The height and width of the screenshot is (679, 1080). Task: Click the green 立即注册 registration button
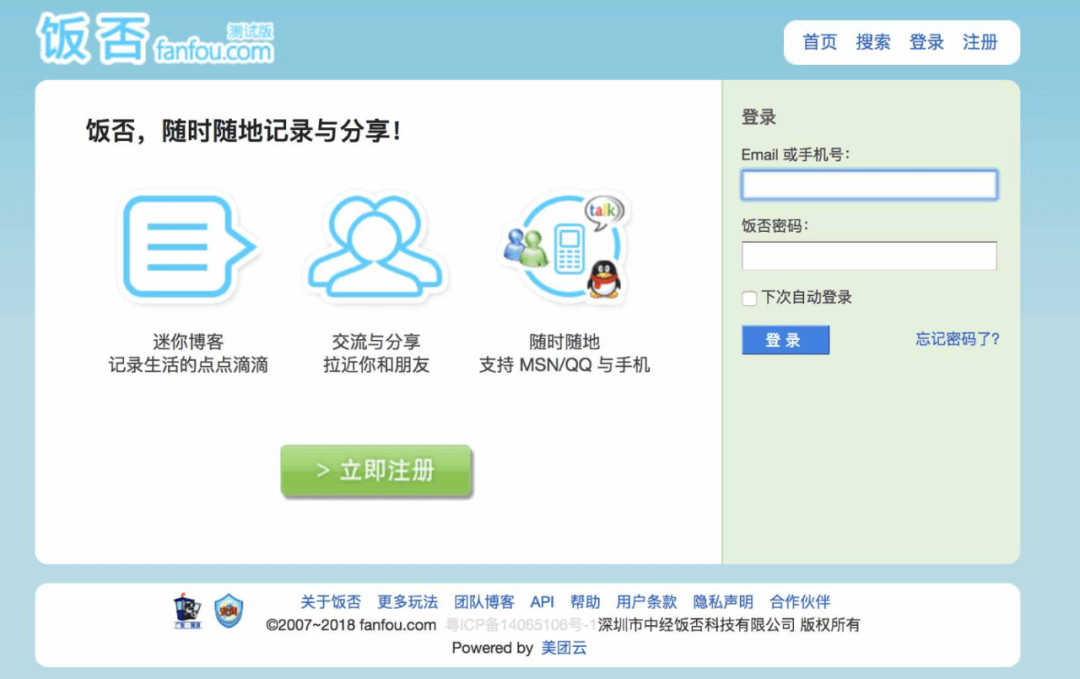[x=376, y=470]
